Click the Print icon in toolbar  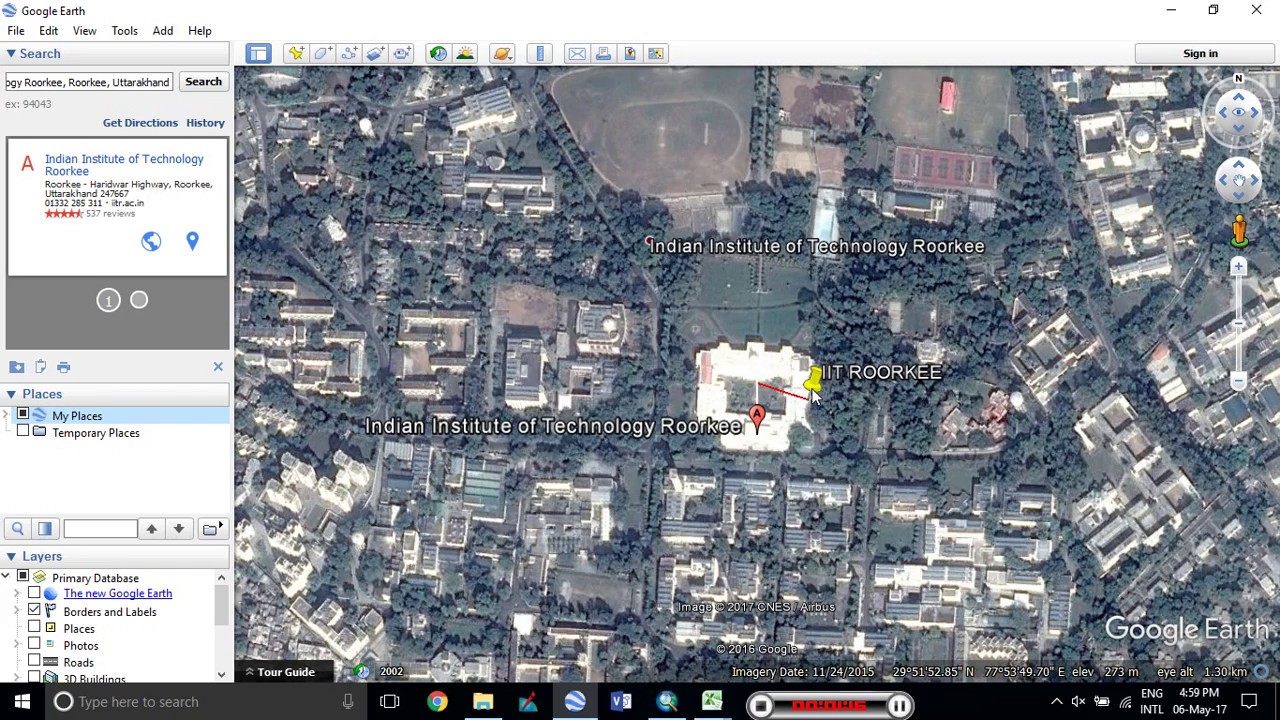tap(603, 53)
